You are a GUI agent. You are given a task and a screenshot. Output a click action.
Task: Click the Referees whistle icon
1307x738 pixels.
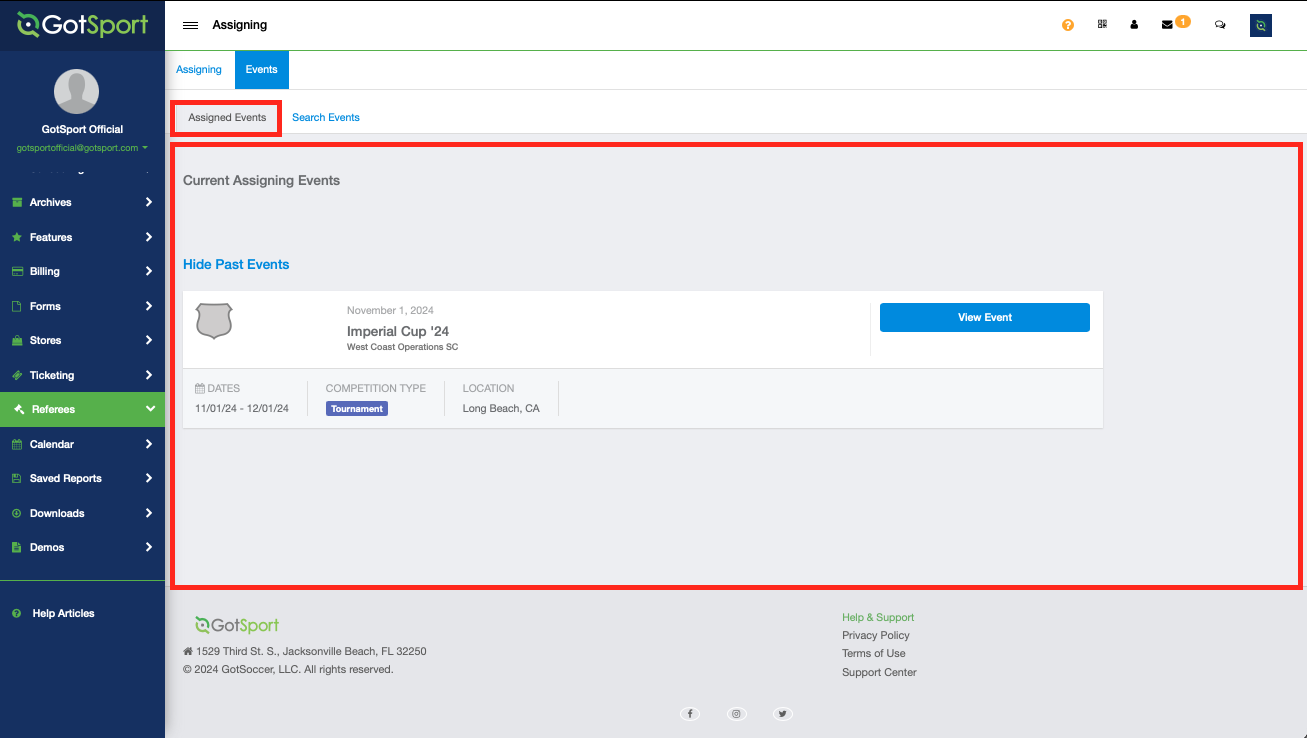tap(19, 409)
